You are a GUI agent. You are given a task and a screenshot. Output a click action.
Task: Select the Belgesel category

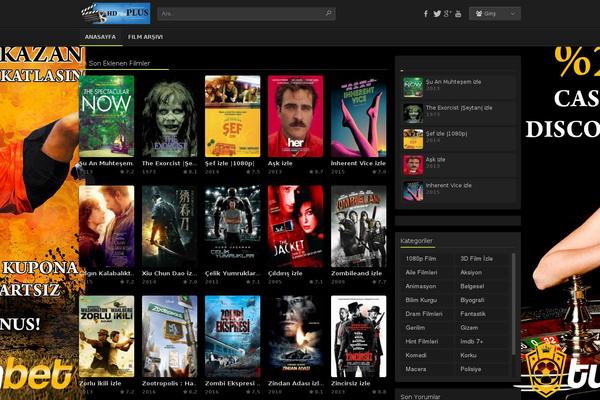coord(472,286)
